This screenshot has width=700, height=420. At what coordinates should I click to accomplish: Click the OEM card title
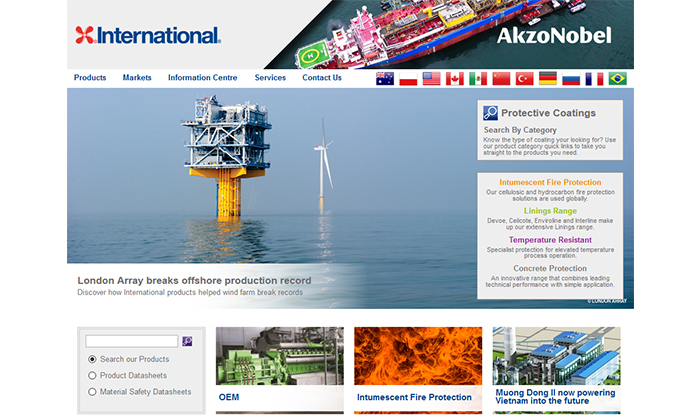coord(229,397)
